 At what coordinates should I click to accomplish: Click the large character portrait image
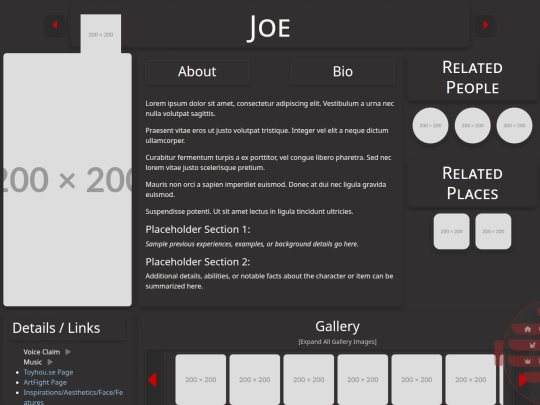click(x=68, y=179)
